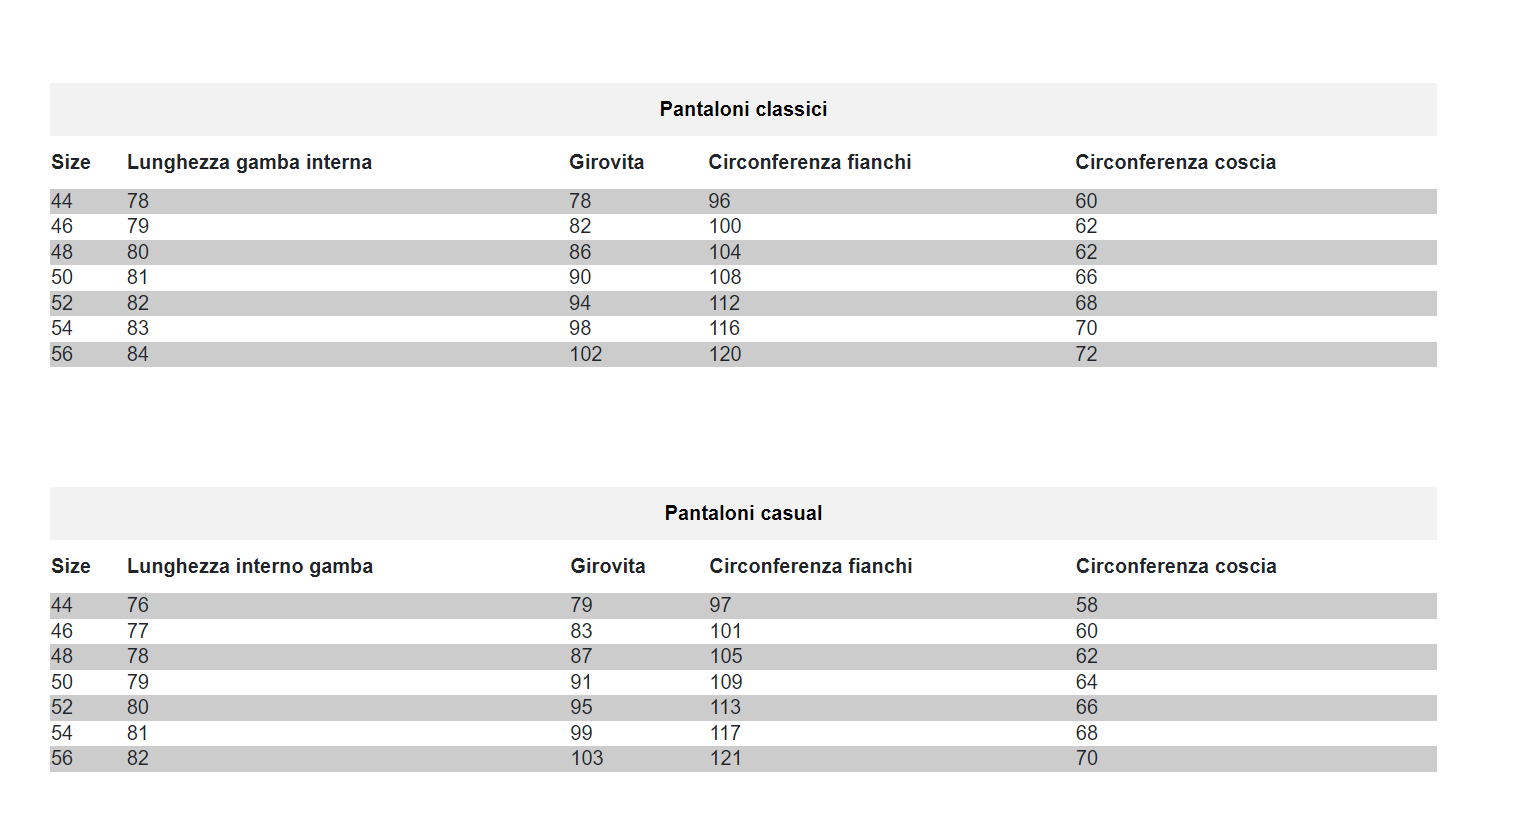
Task: Click hip circumference value 120
Action: (725, 354)
